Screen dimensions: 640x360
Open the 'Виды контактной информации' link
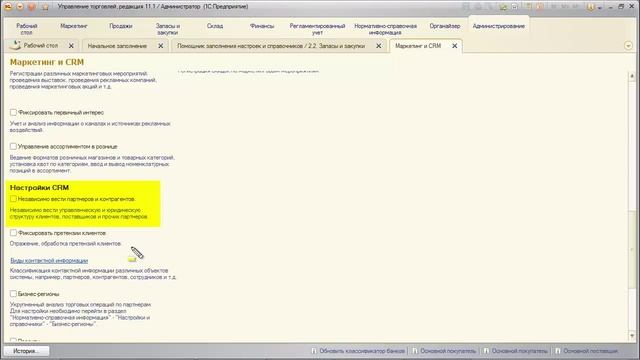[49, 260]
